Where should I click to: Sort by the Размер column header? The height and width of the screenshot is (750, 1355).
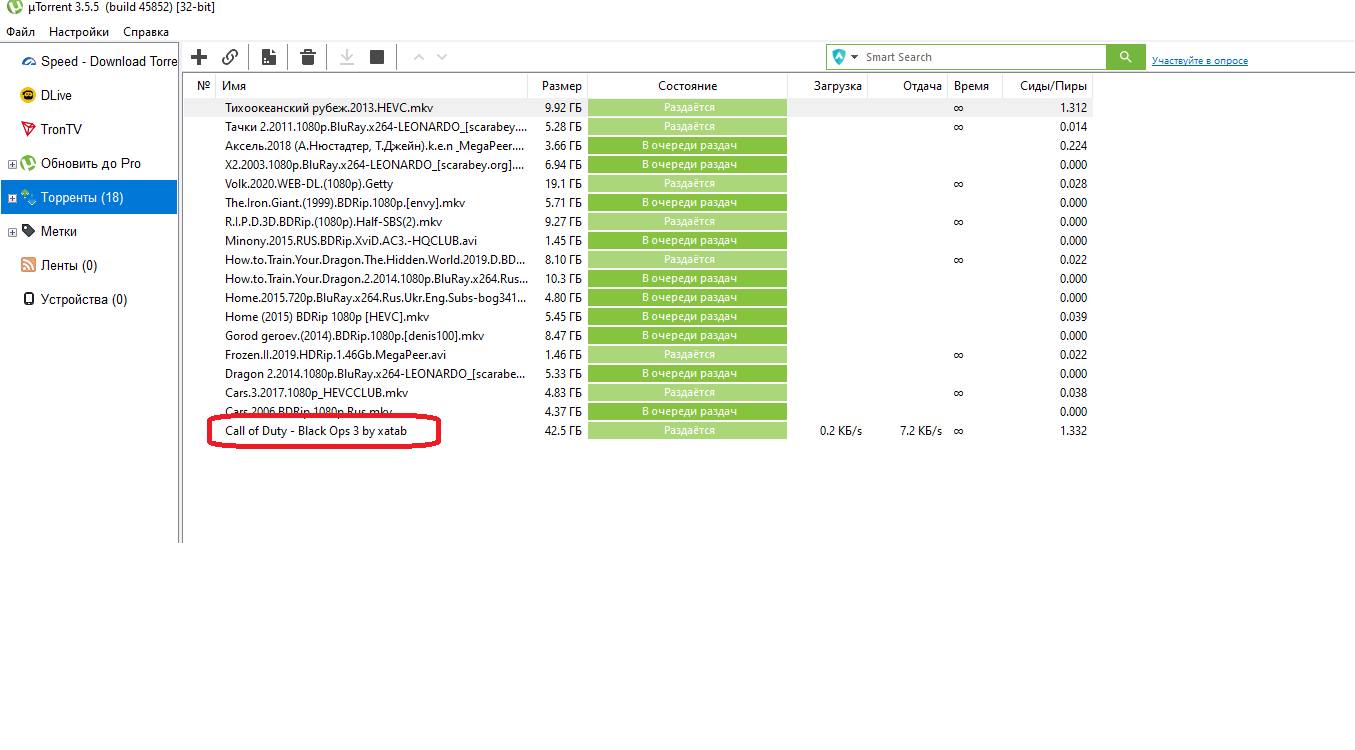tap(560, 86)
